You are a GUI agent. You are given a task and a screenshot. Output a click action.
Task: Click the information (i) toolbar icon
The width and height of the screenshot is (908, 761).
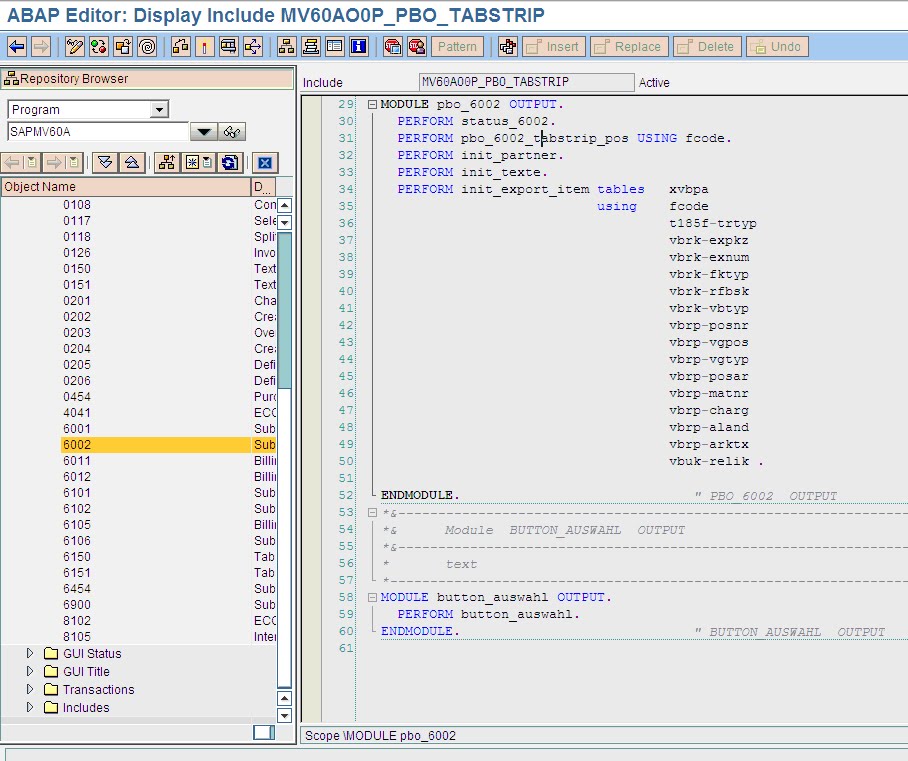[358, 46]
